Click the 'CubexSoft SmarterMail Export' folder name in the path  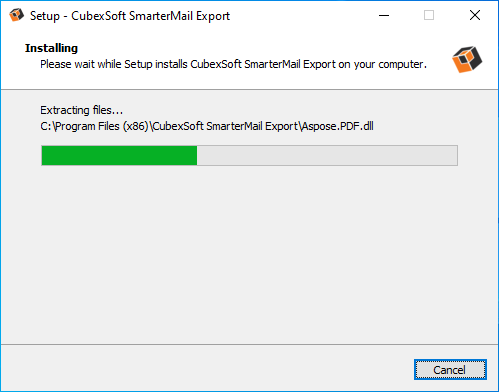point(225,126)
